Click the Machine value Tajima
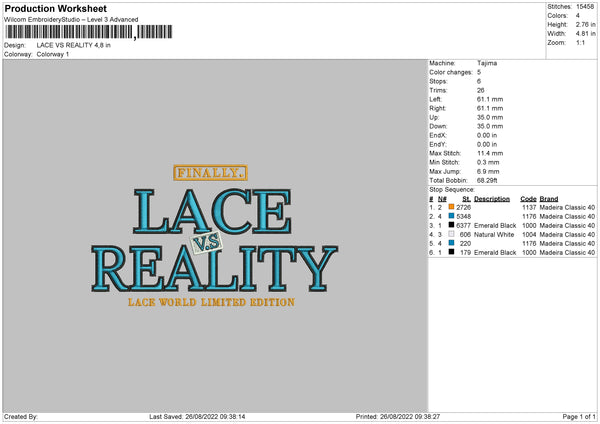 coord(487,63)
